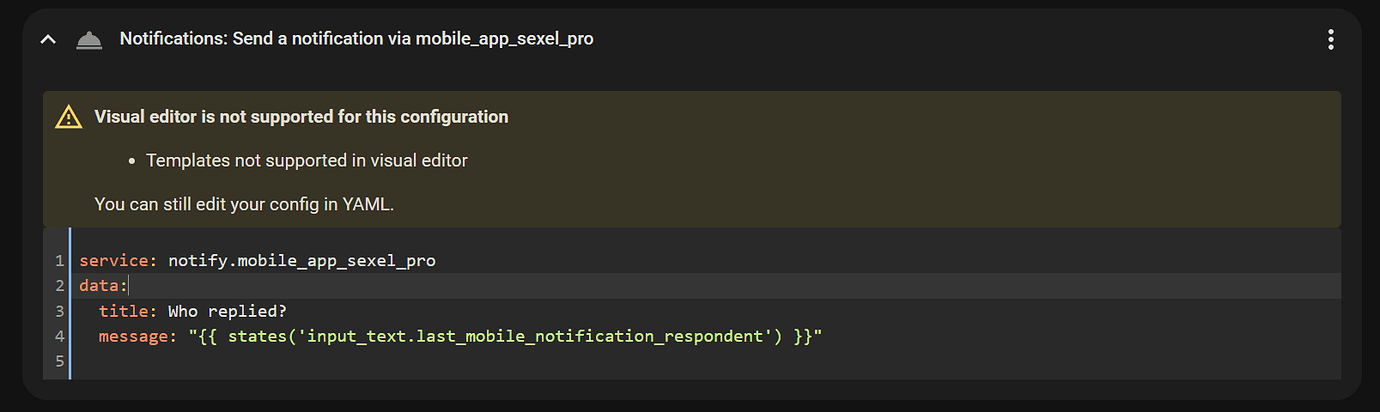Viewport: 1380px width, 412px height.
Task: Click line number 5 in editor gutter
Action: [x=60, y=360]
